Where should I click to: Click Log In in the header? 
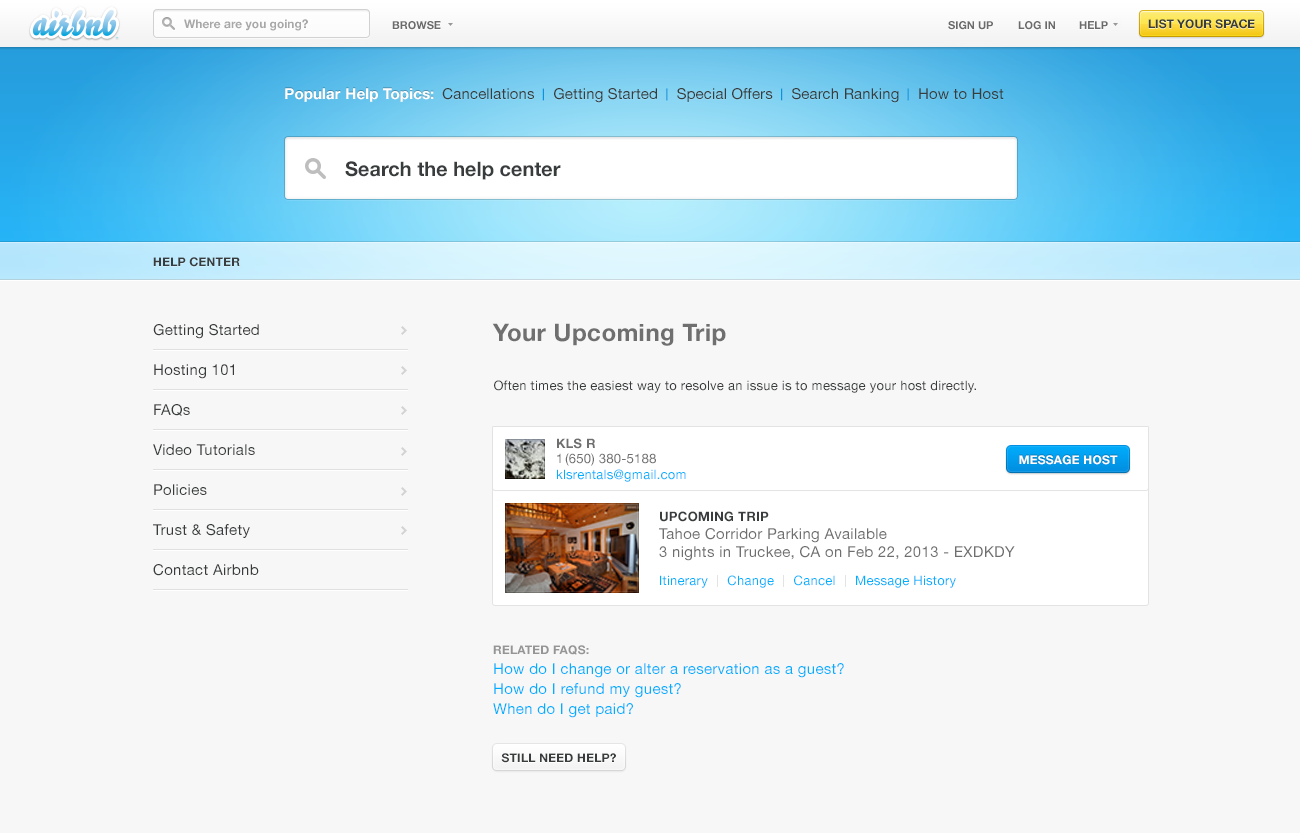[x=1036, y=25]
